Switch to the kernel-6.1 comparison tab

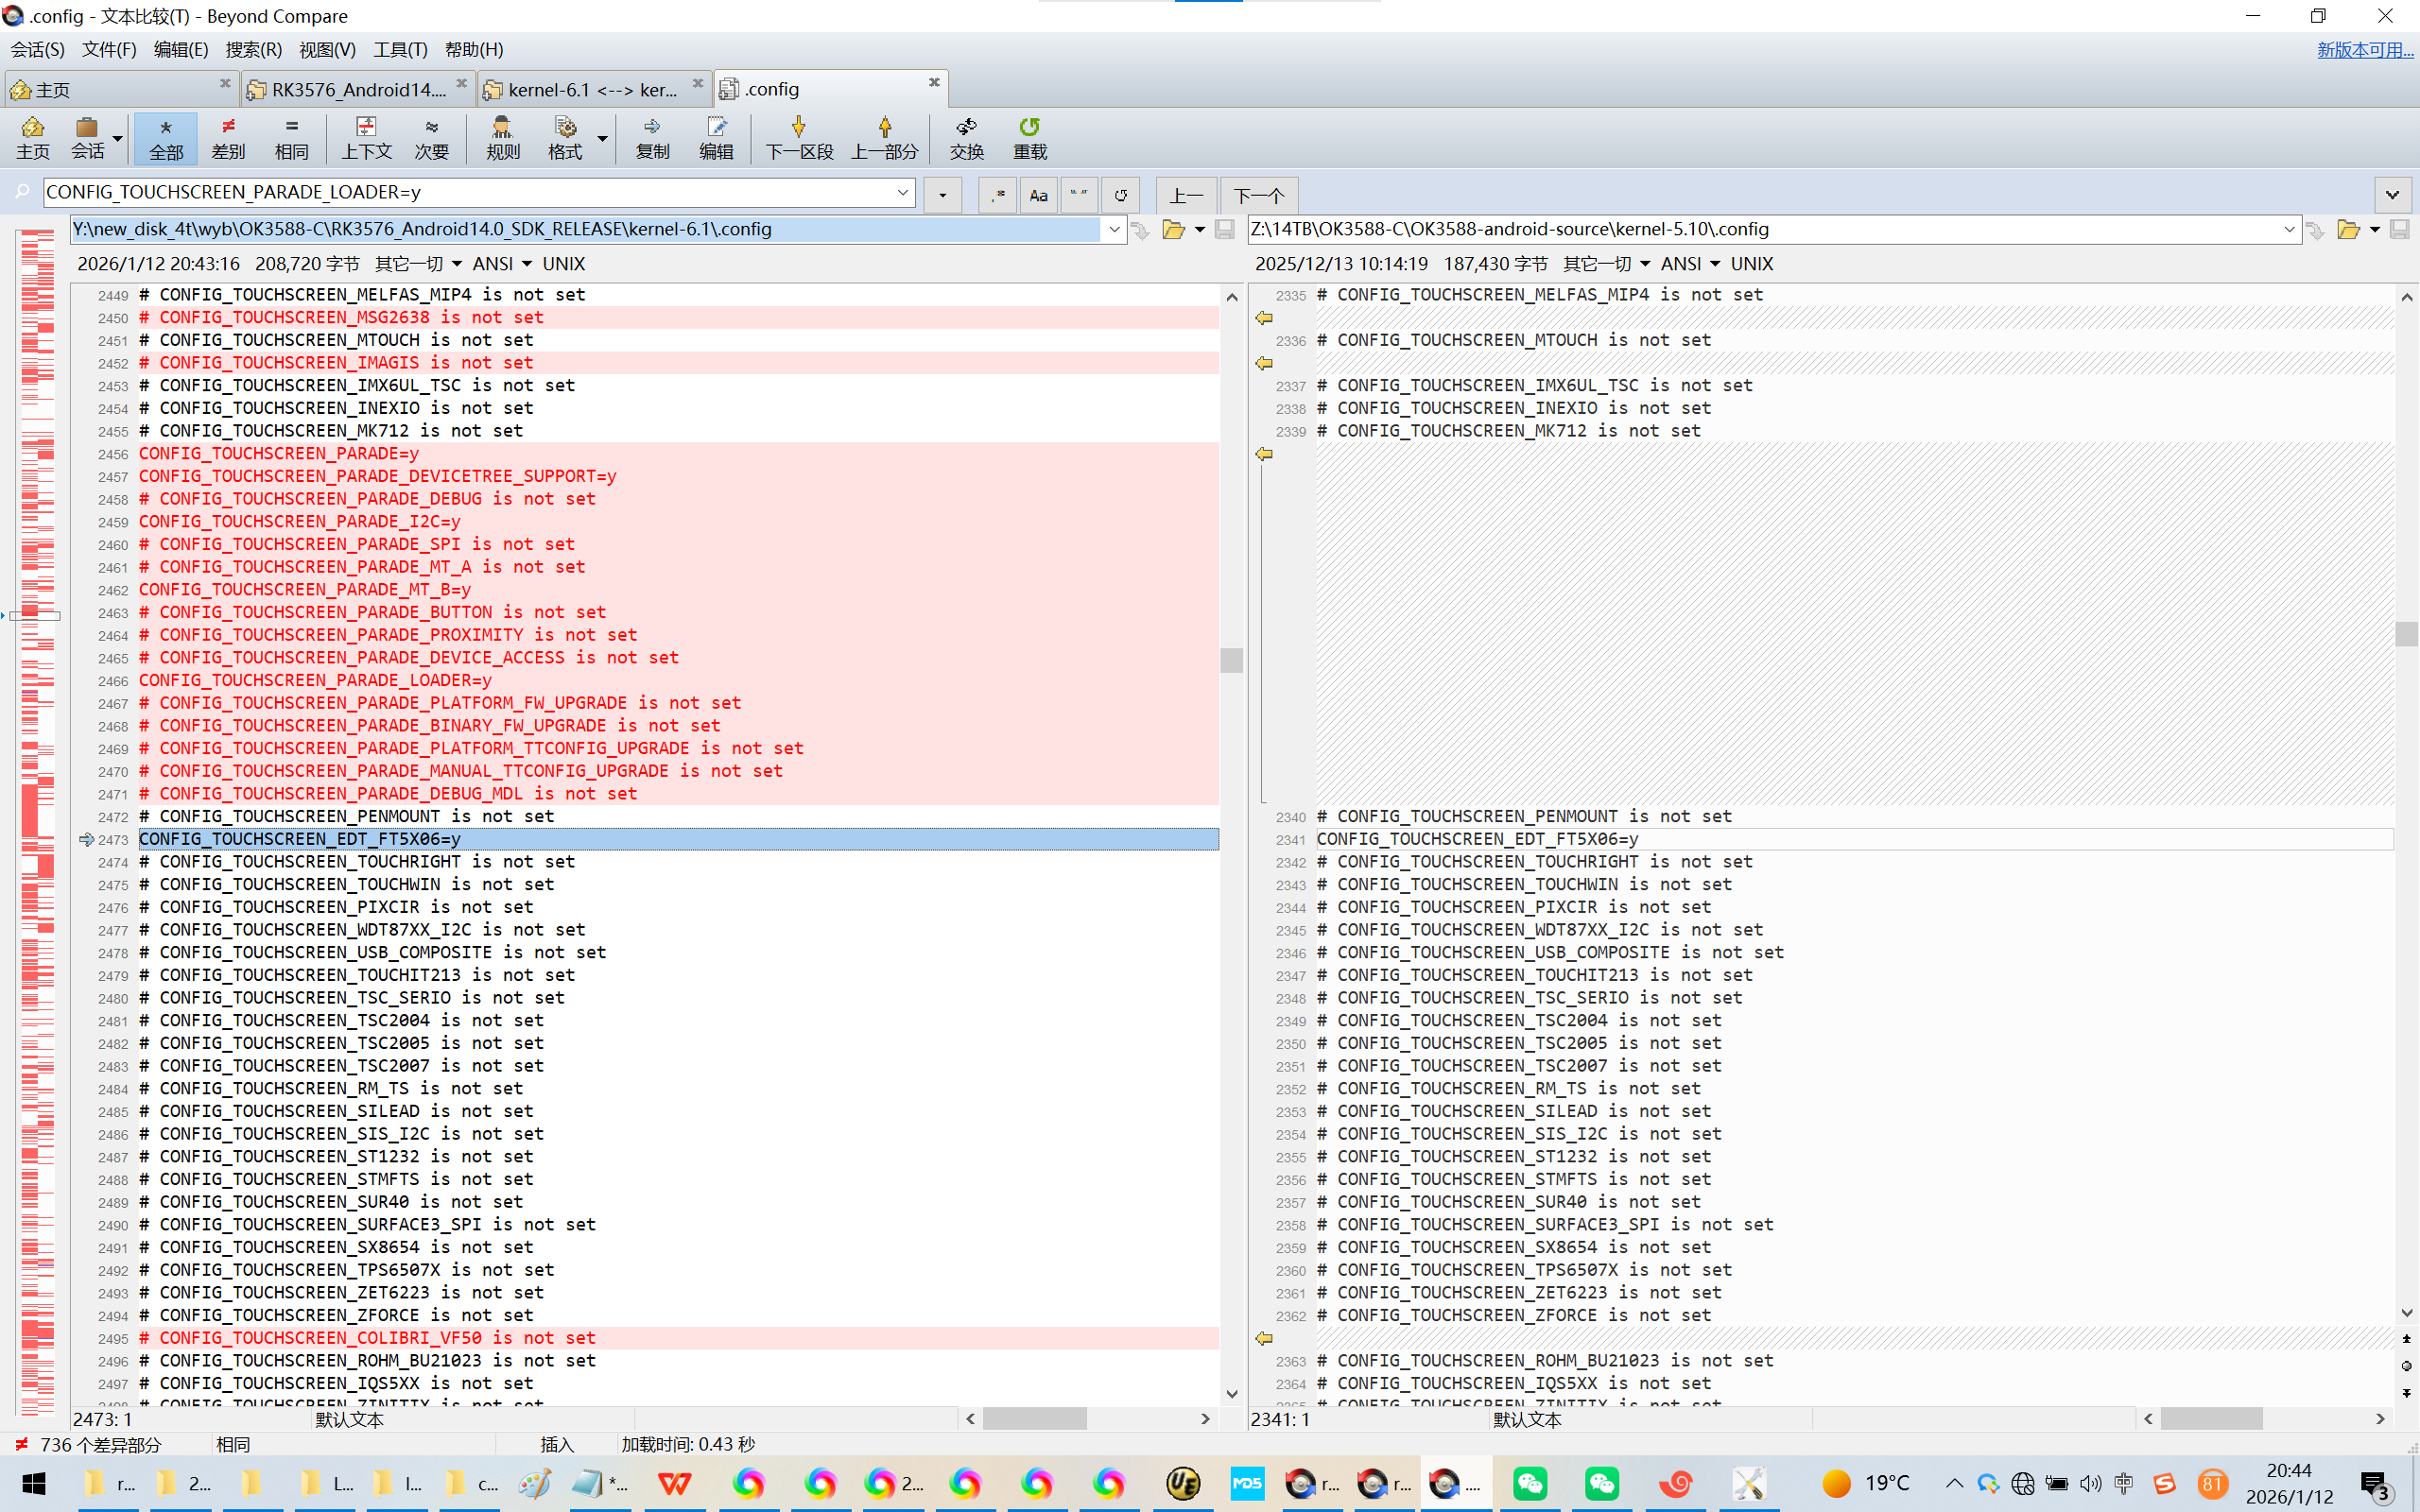[592, 90]
